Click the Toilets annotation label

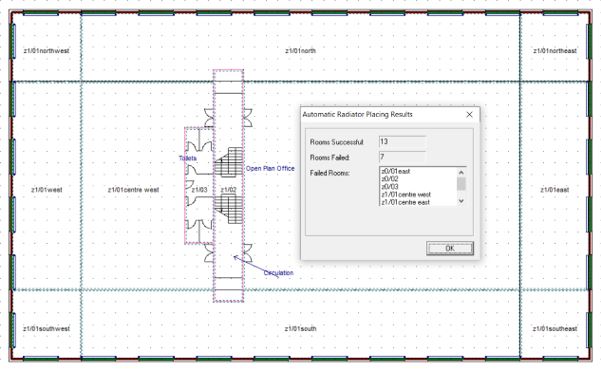point(188,158)
